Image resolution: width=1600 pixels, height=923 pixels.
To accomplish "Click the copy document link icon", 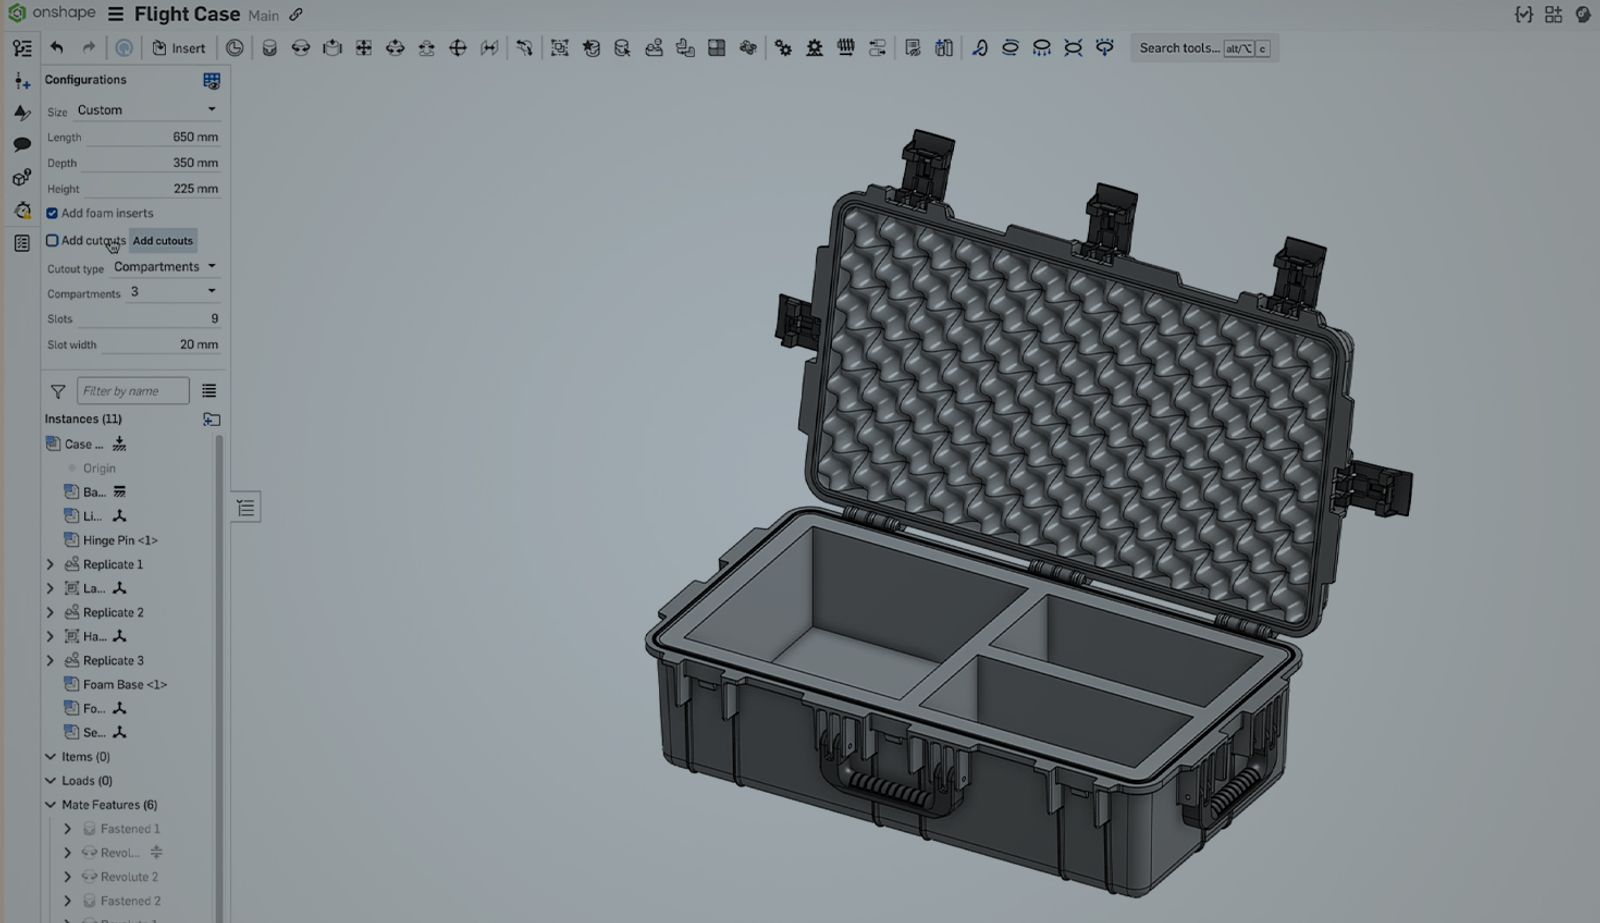I will [x=296, y=15].
